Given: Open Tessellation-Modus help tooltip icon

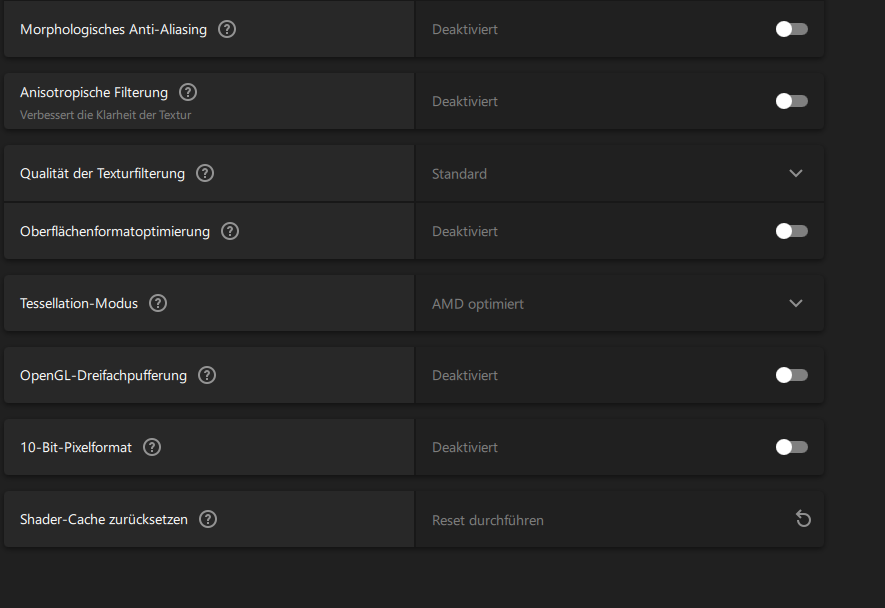Looking at the screenshot, I should [158, 303].
